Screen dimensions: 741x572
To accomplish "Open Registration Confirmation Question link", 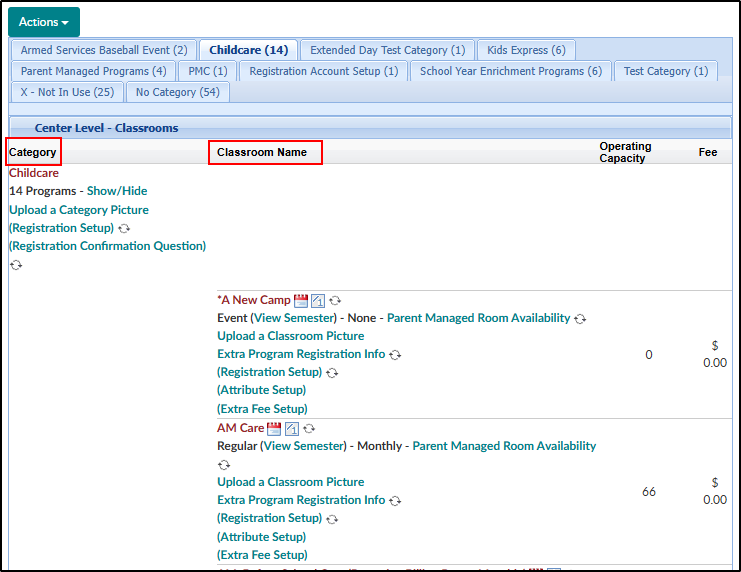I will (x=108, y=246).
